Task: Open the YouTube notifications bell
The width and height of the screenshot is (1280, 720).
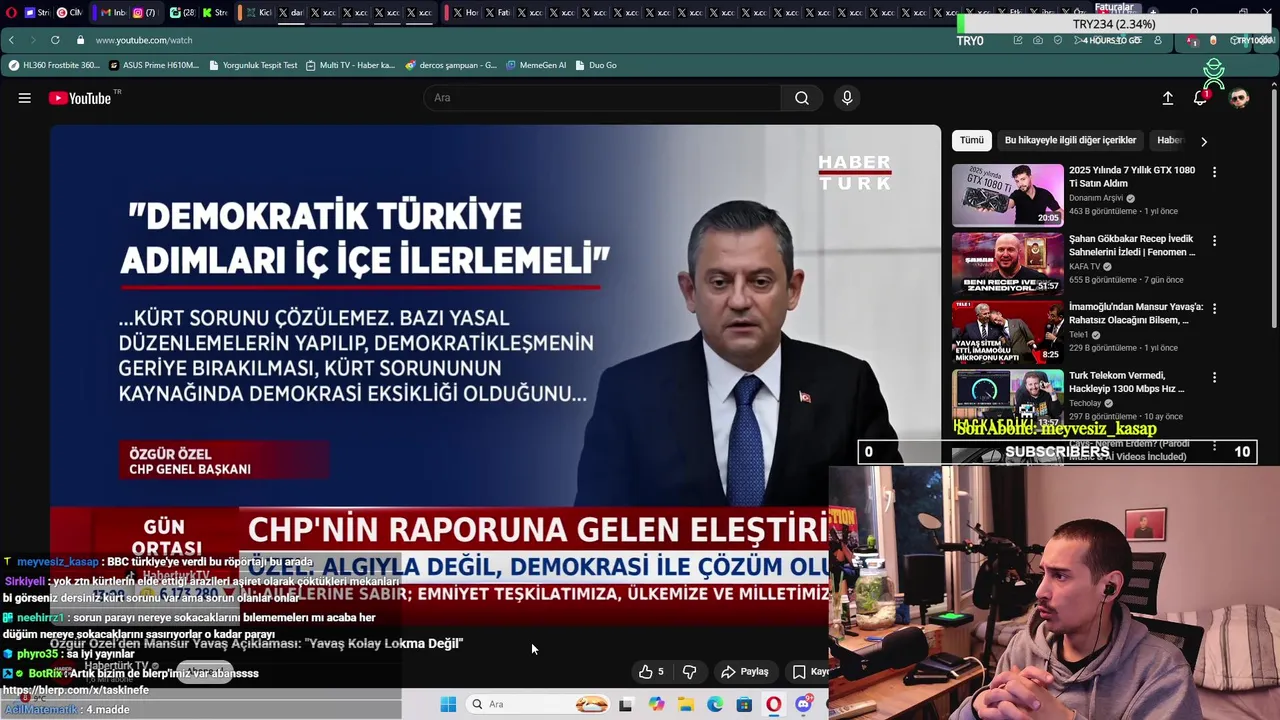Action: [1200, 98]
